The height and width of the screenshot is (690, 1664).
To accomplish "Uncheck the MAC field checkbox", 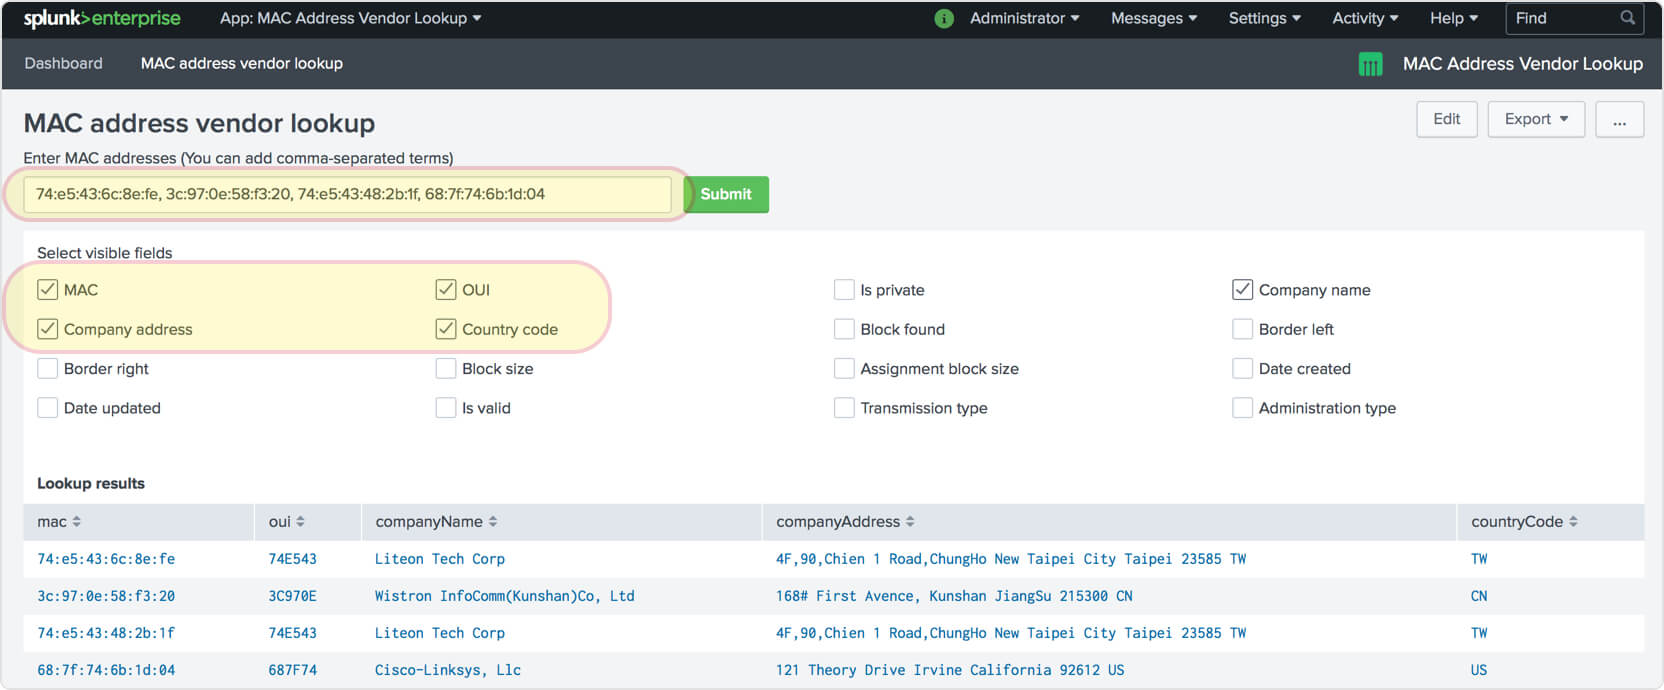I will tap(47, 290).
